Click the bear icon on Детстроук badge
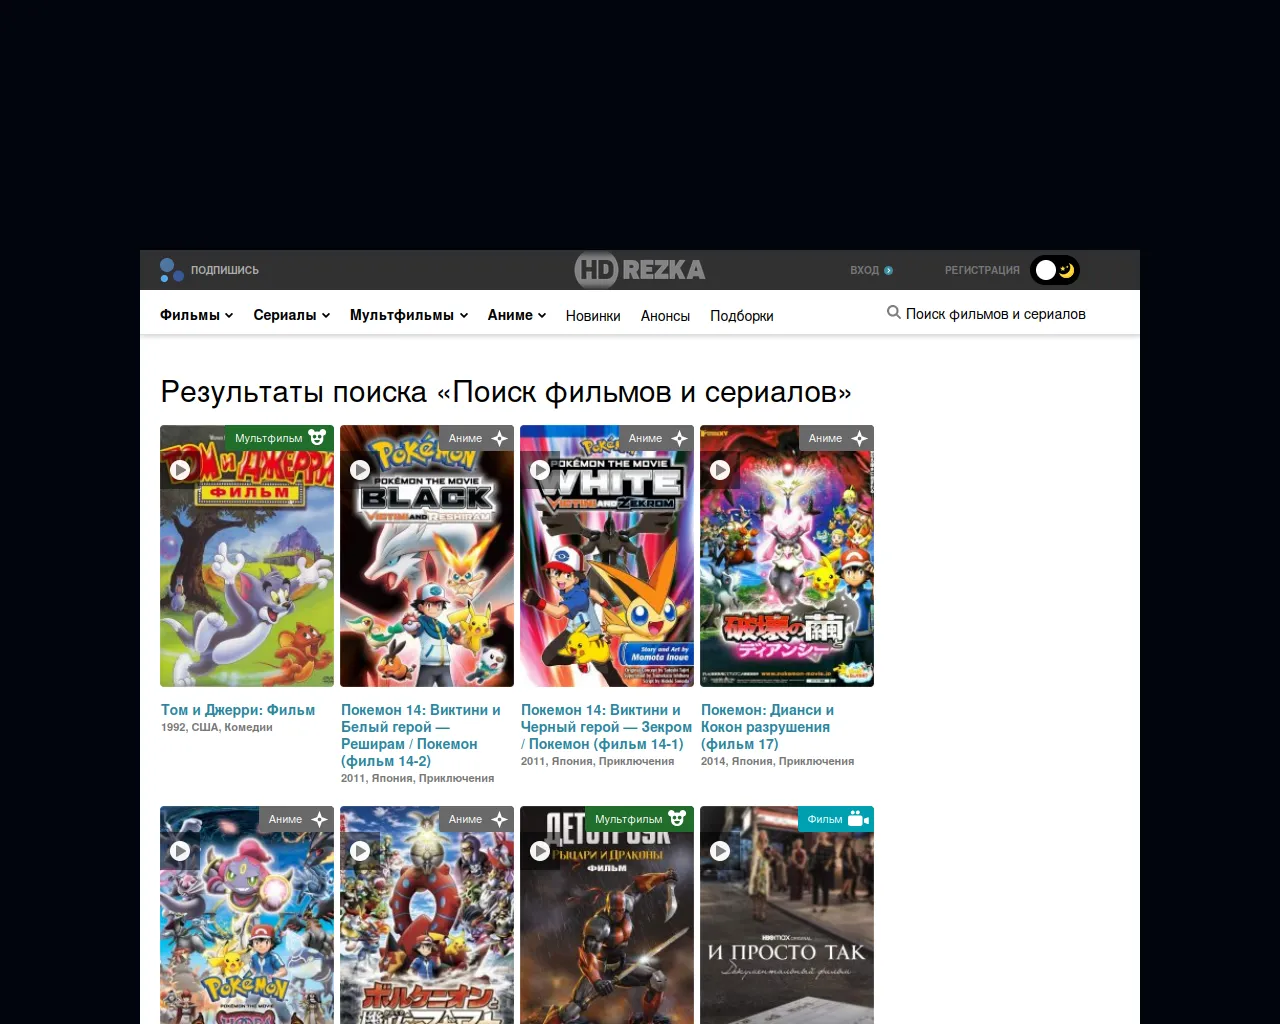The height and width of the screenshot is (1024, 1280). tap(677, 819)
